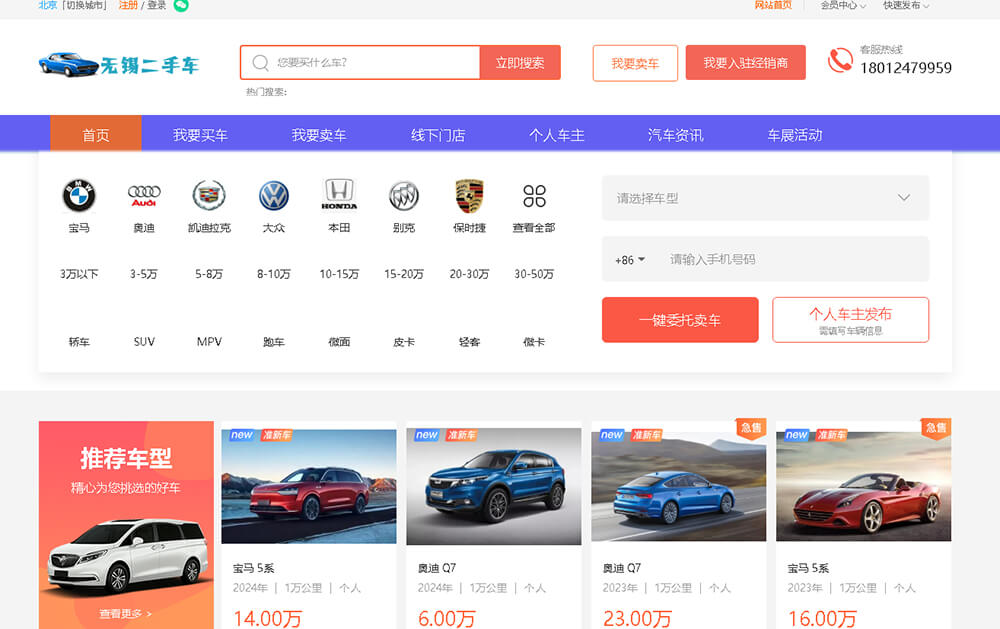Open the 请选择车型 model dropdown
The height and width of the screenshot is (629, 1000).
pyautogui.click(x=765, y=197)
